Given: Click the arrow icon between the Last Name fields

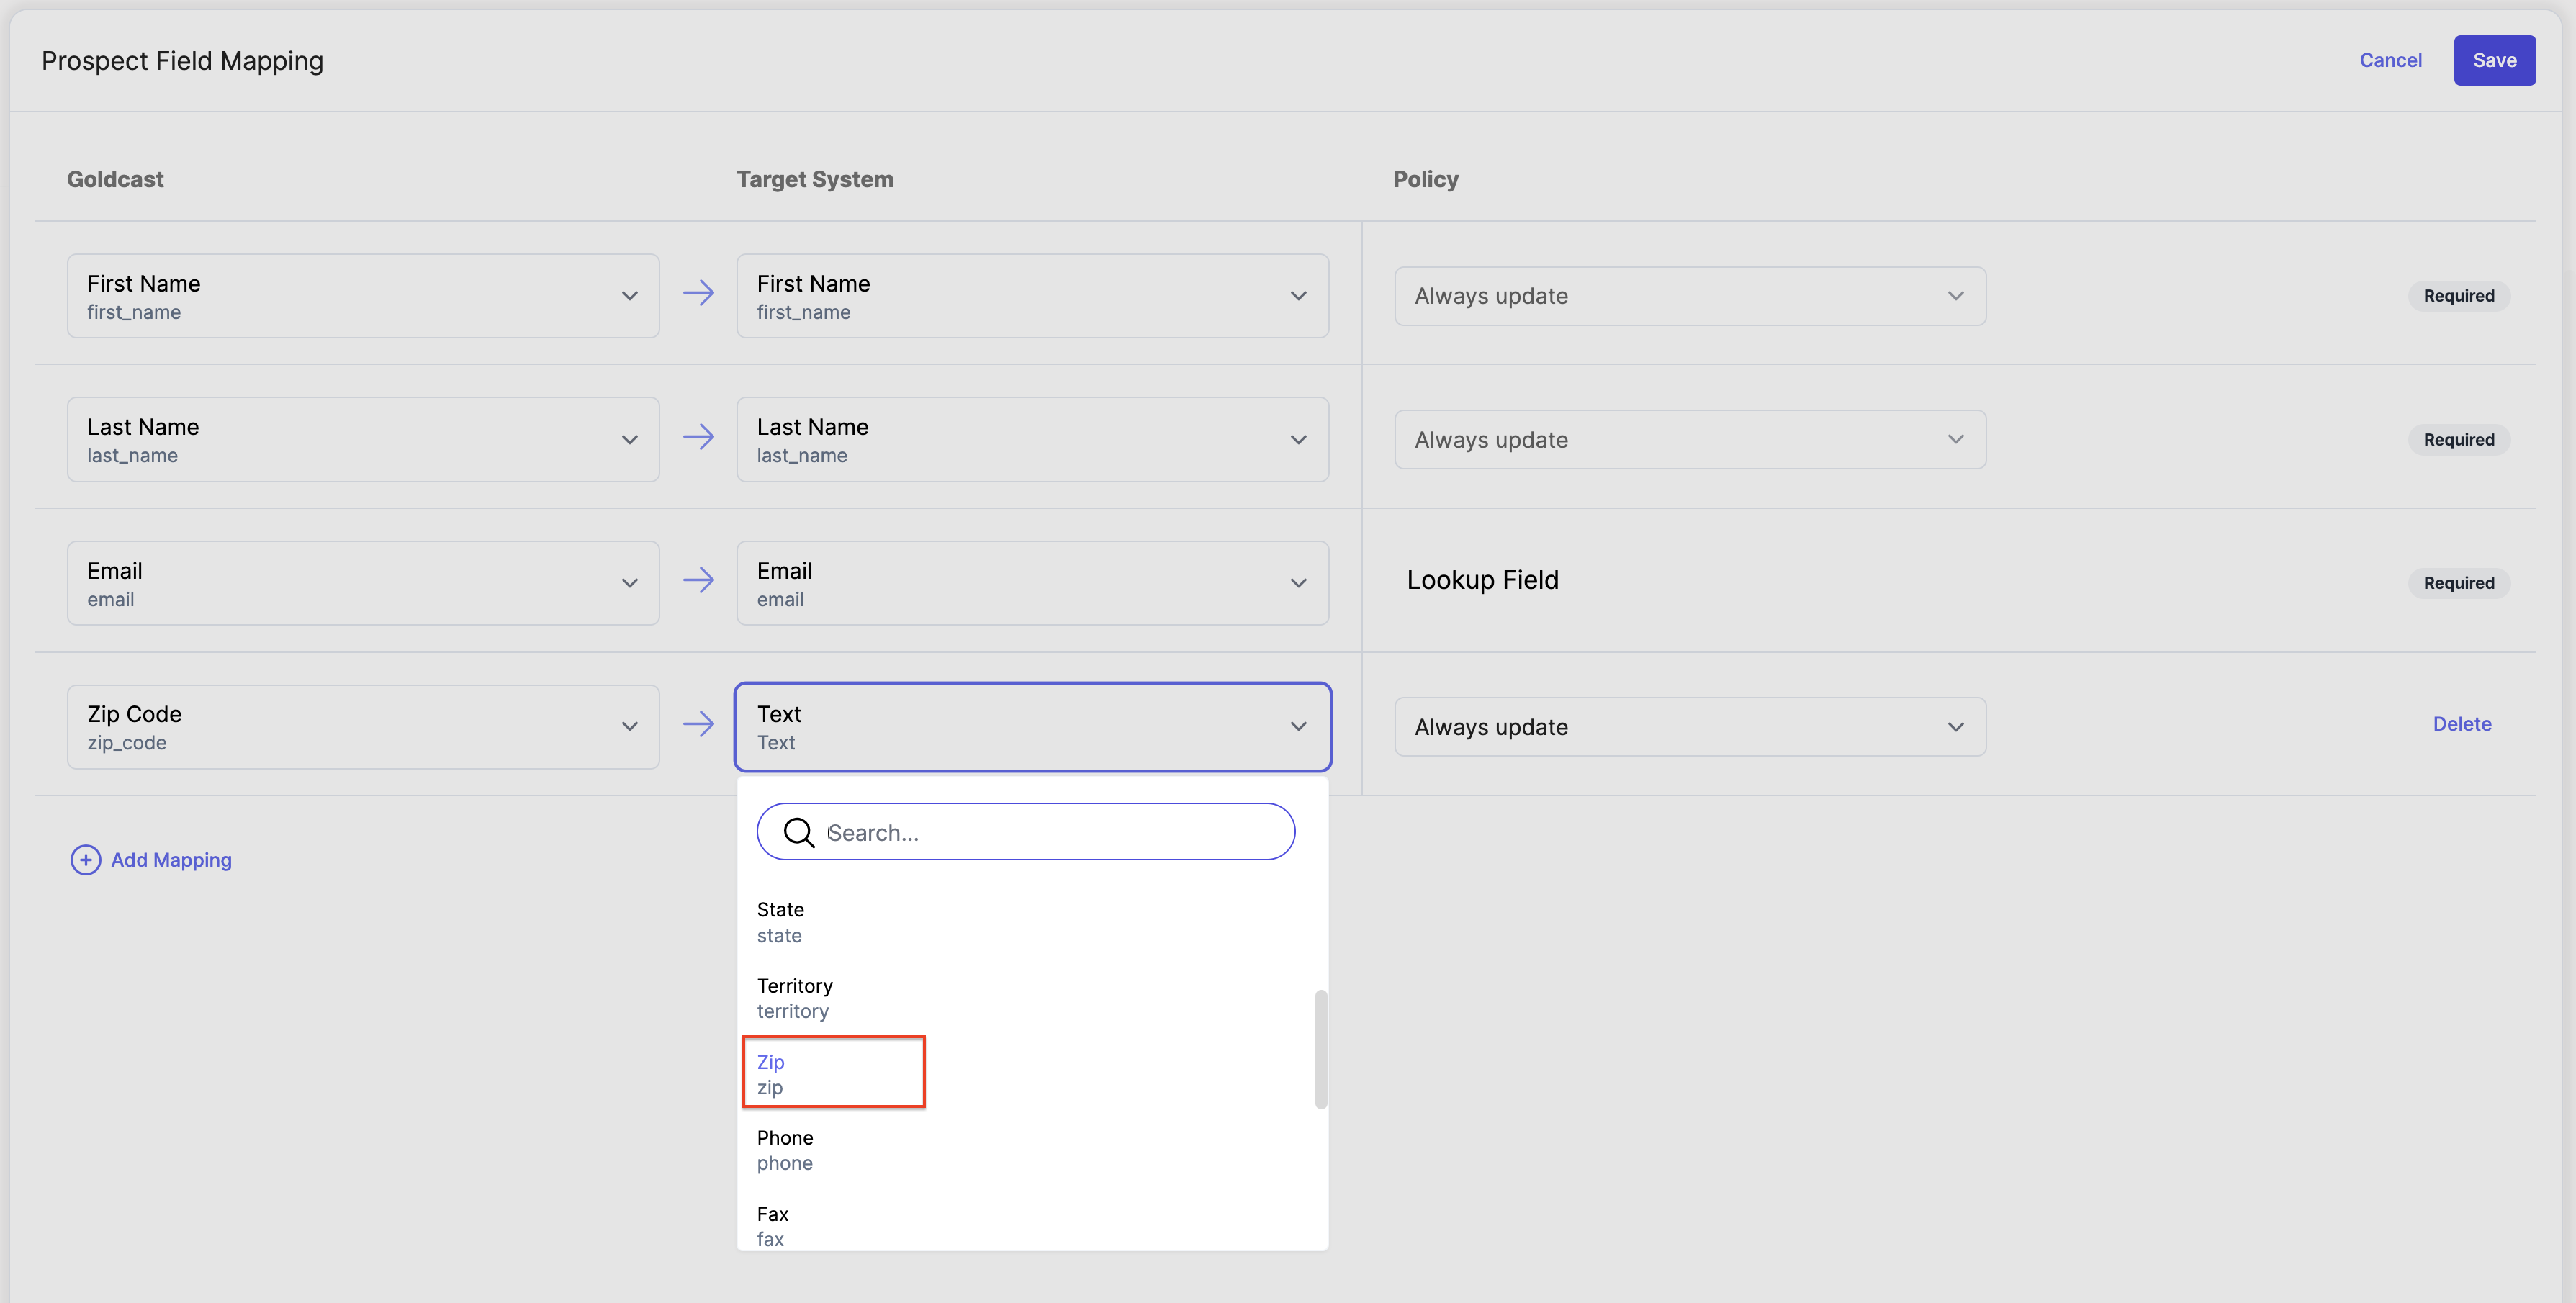Looking at the screenshot, I should coord(700,437).
